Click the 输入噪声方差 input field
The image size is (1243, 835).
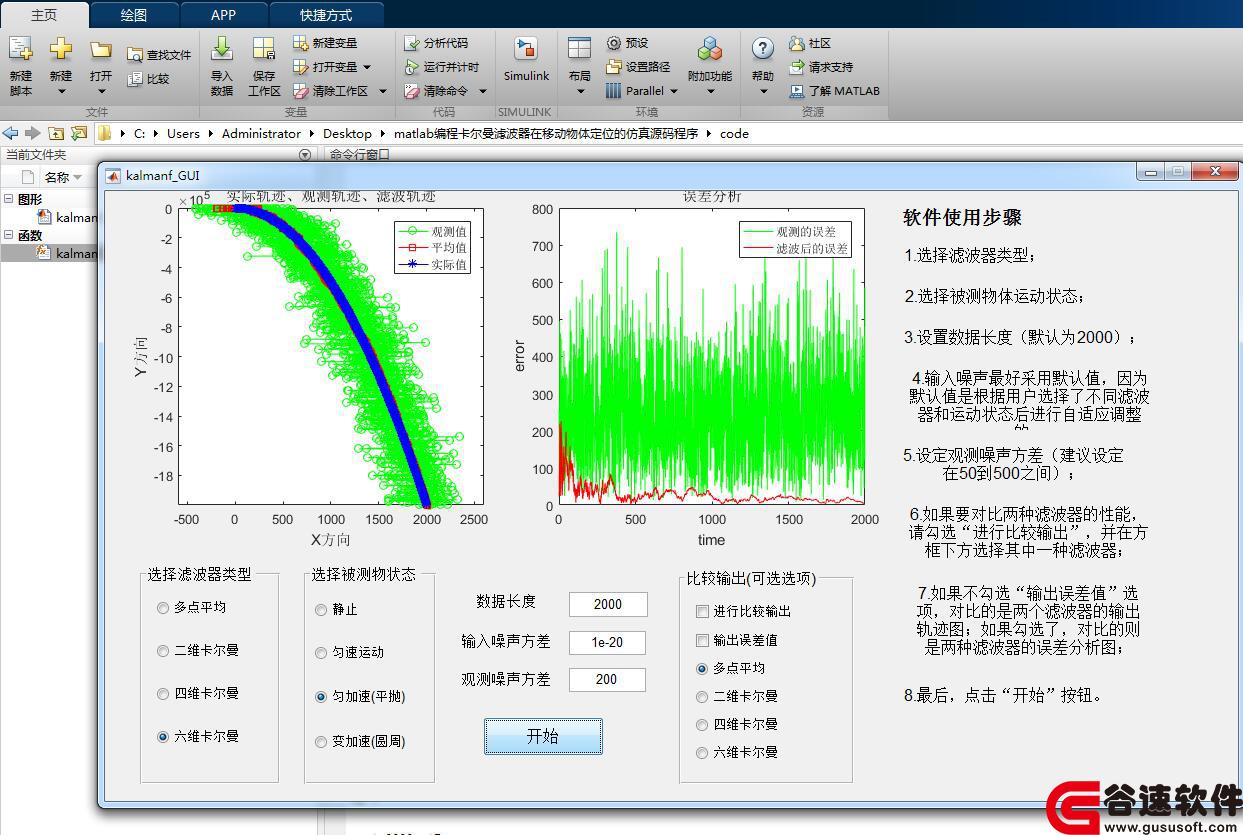coord(608,643)
